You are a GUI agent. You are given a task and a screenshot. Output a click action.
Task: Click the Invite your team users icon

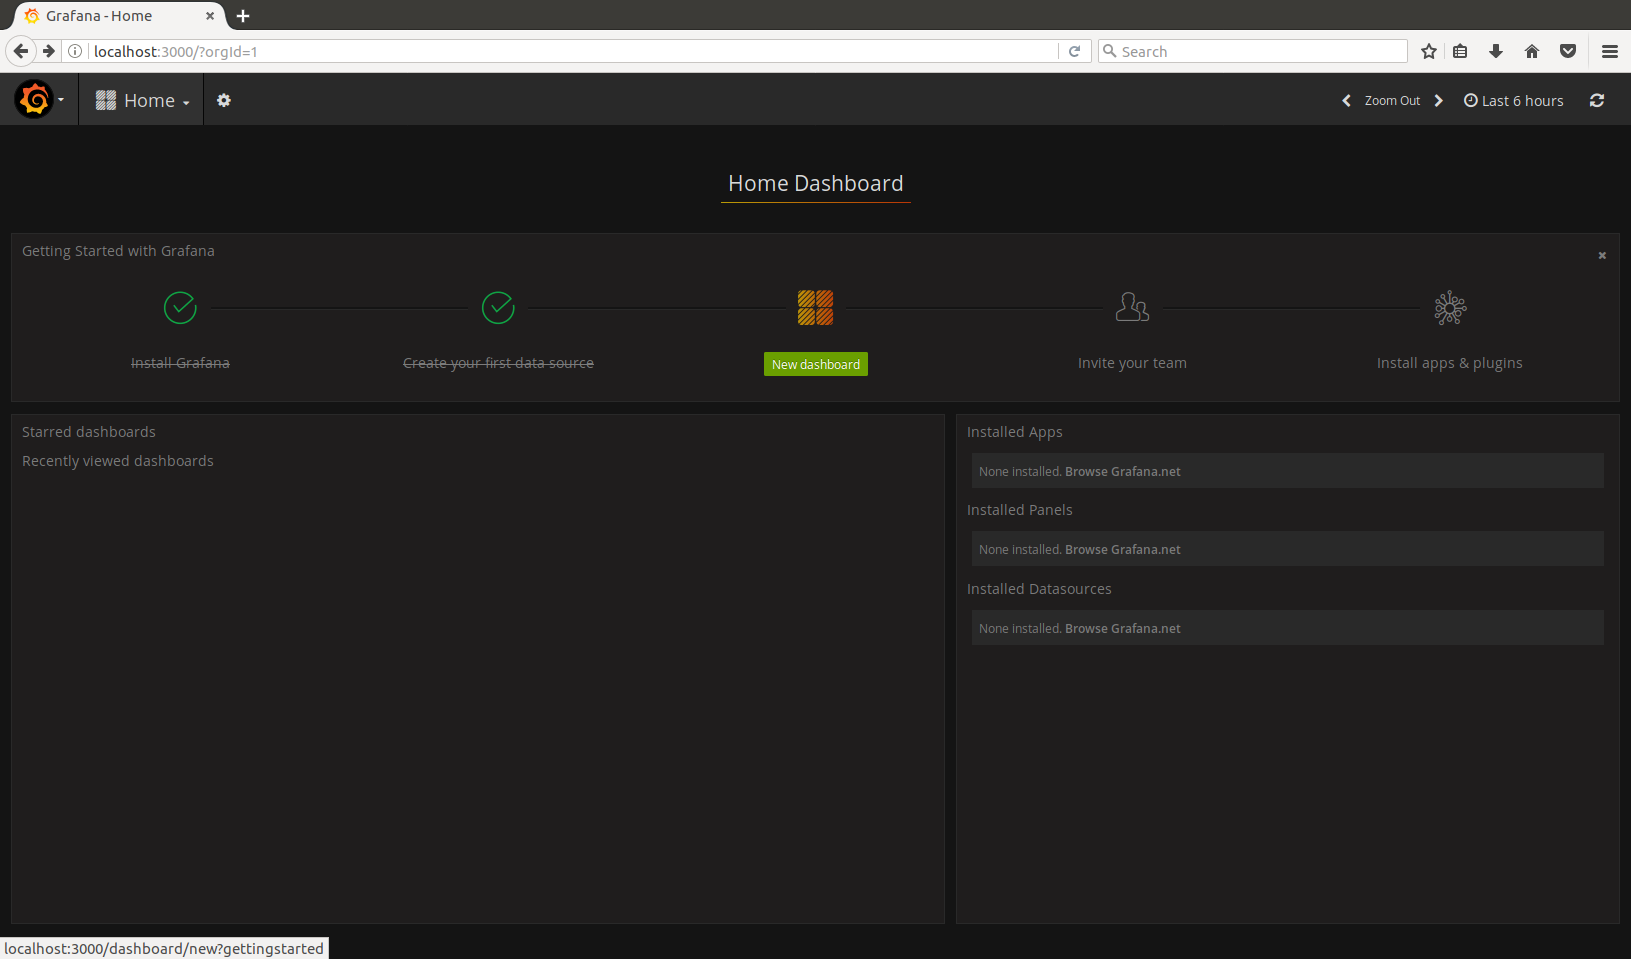pos(1132,307)
